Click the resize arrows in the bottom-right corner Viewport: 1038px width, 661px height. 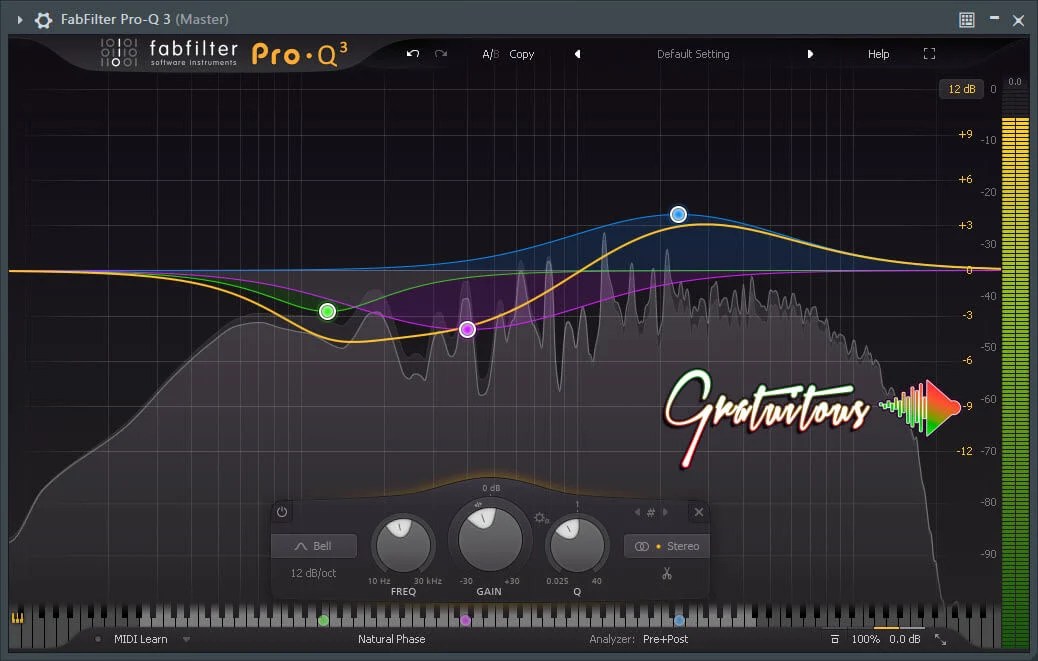(x=941, y=638)
